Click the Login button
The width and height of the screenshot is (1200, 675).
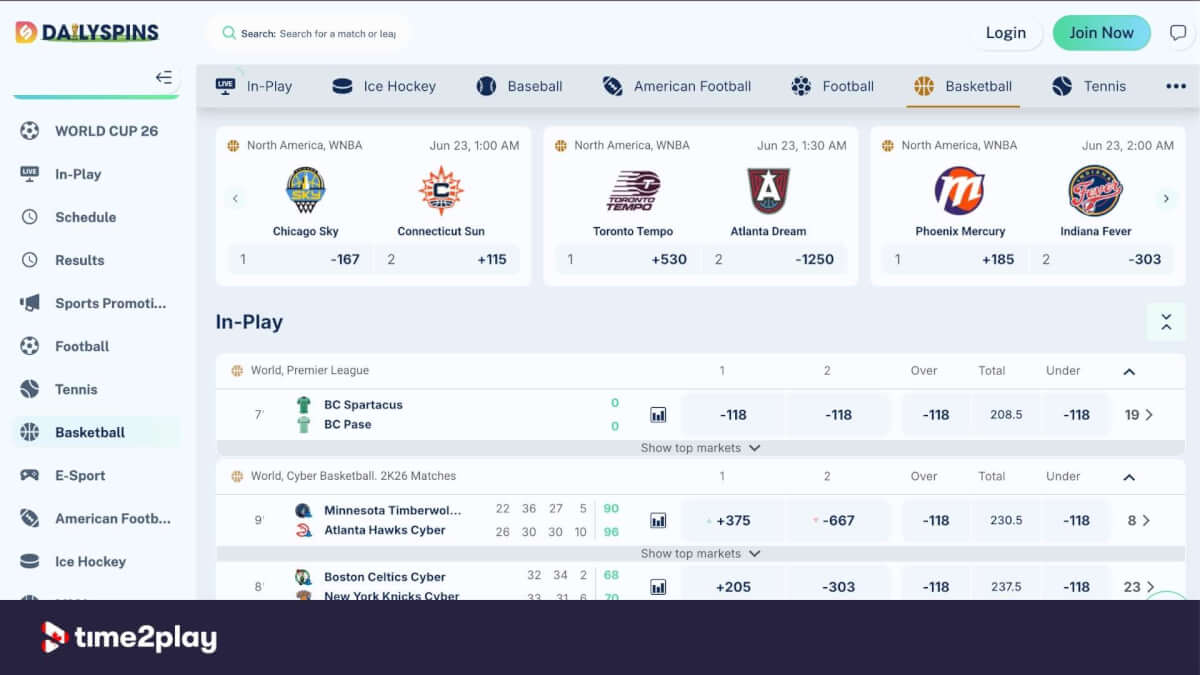[1006, 33]
